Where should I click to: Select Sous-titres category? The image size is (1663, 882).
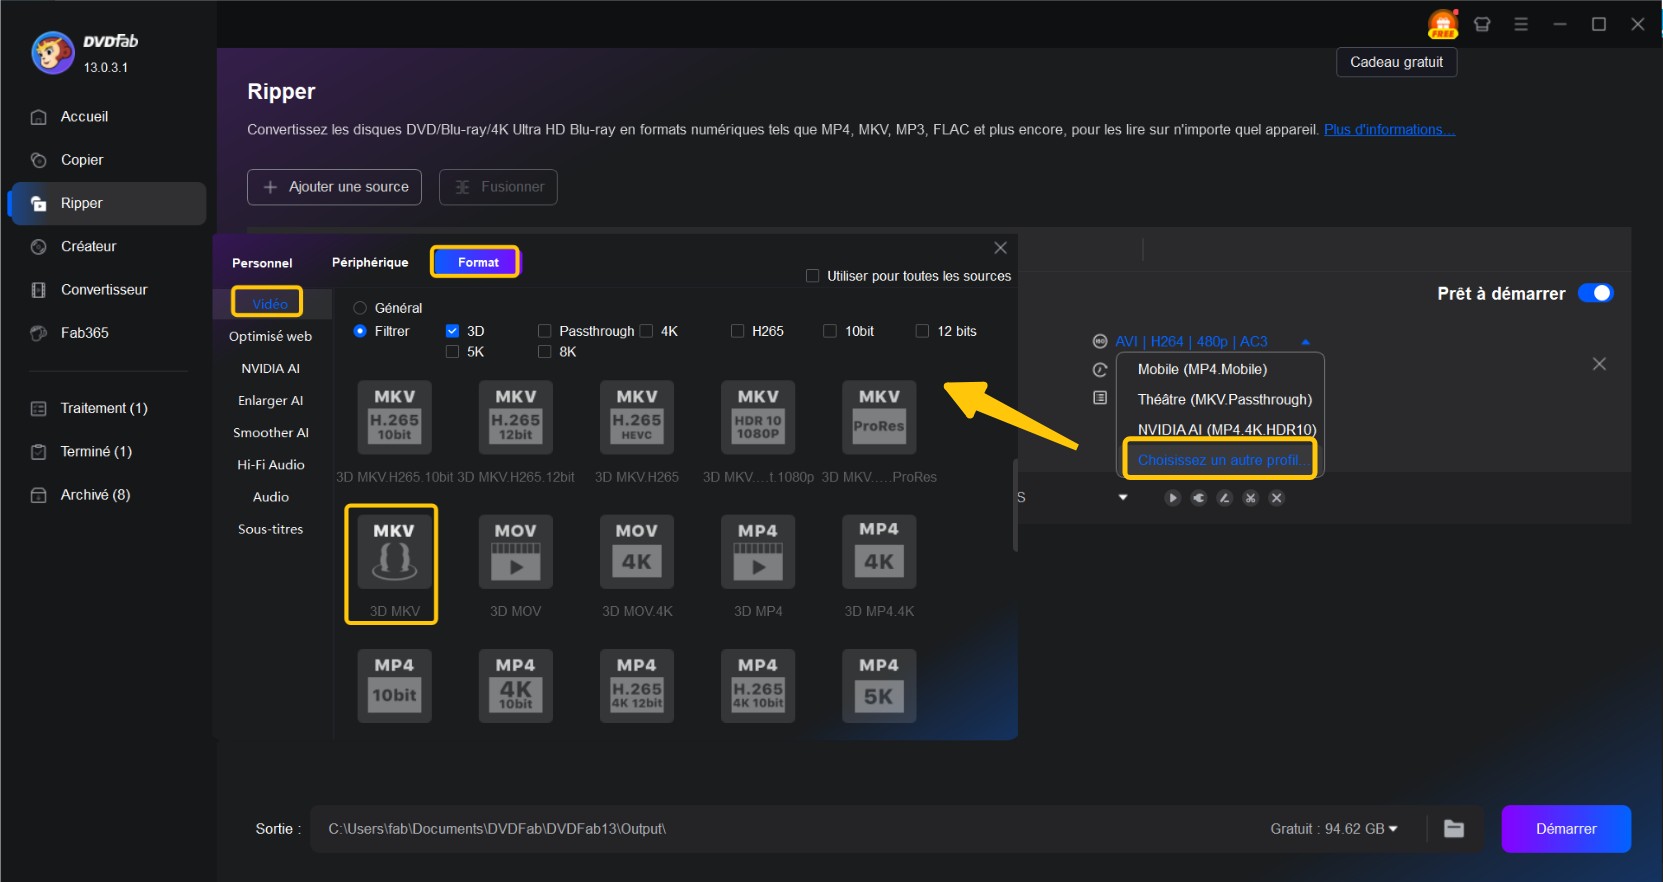[270, 529]
